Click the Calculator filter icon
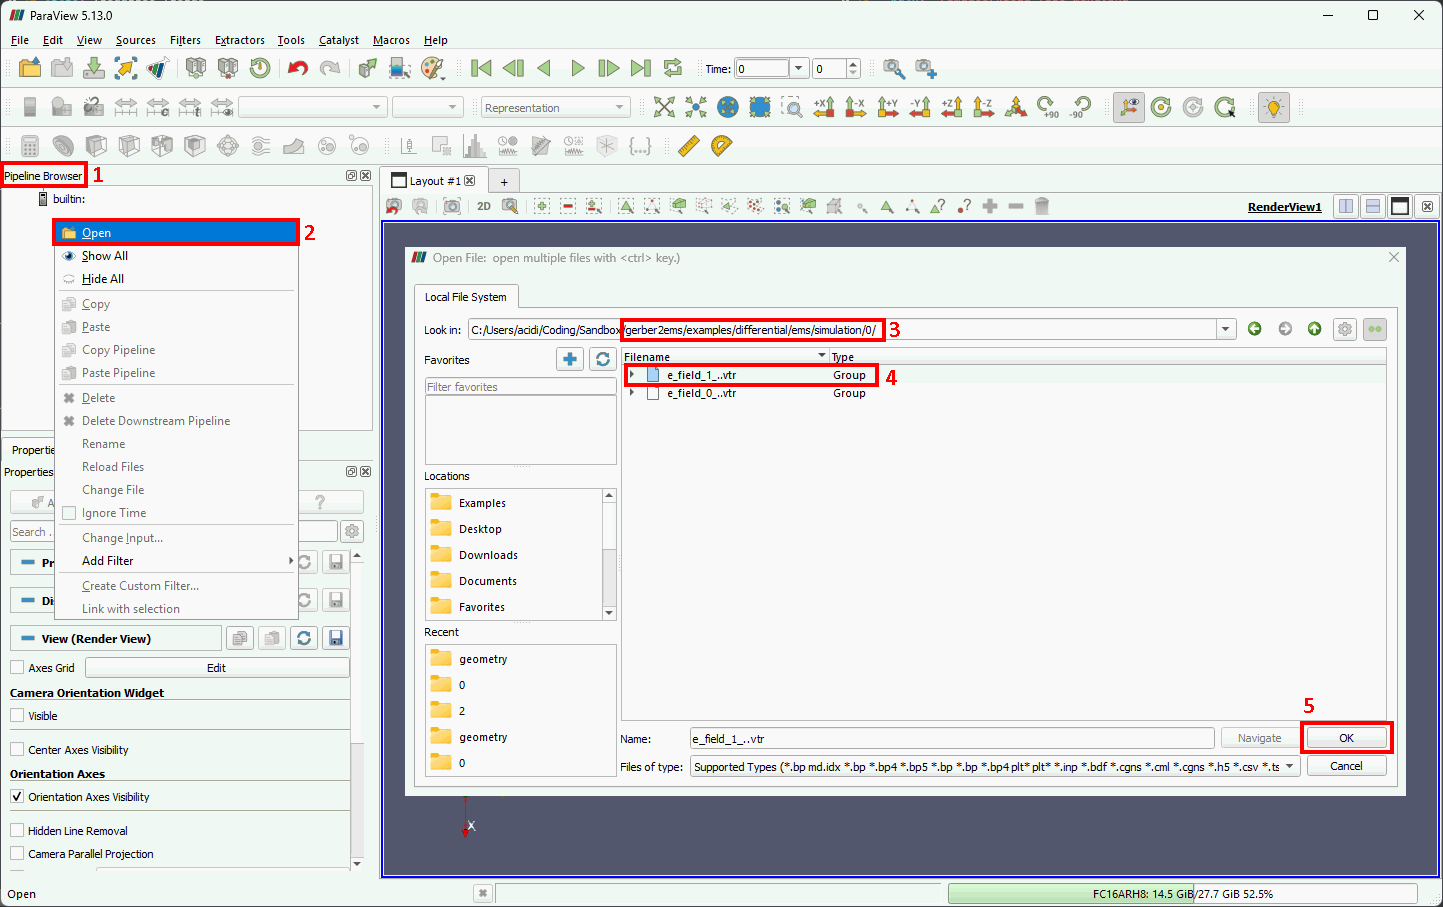This screenshot has width=1443, height=907. tap(30, 146)
